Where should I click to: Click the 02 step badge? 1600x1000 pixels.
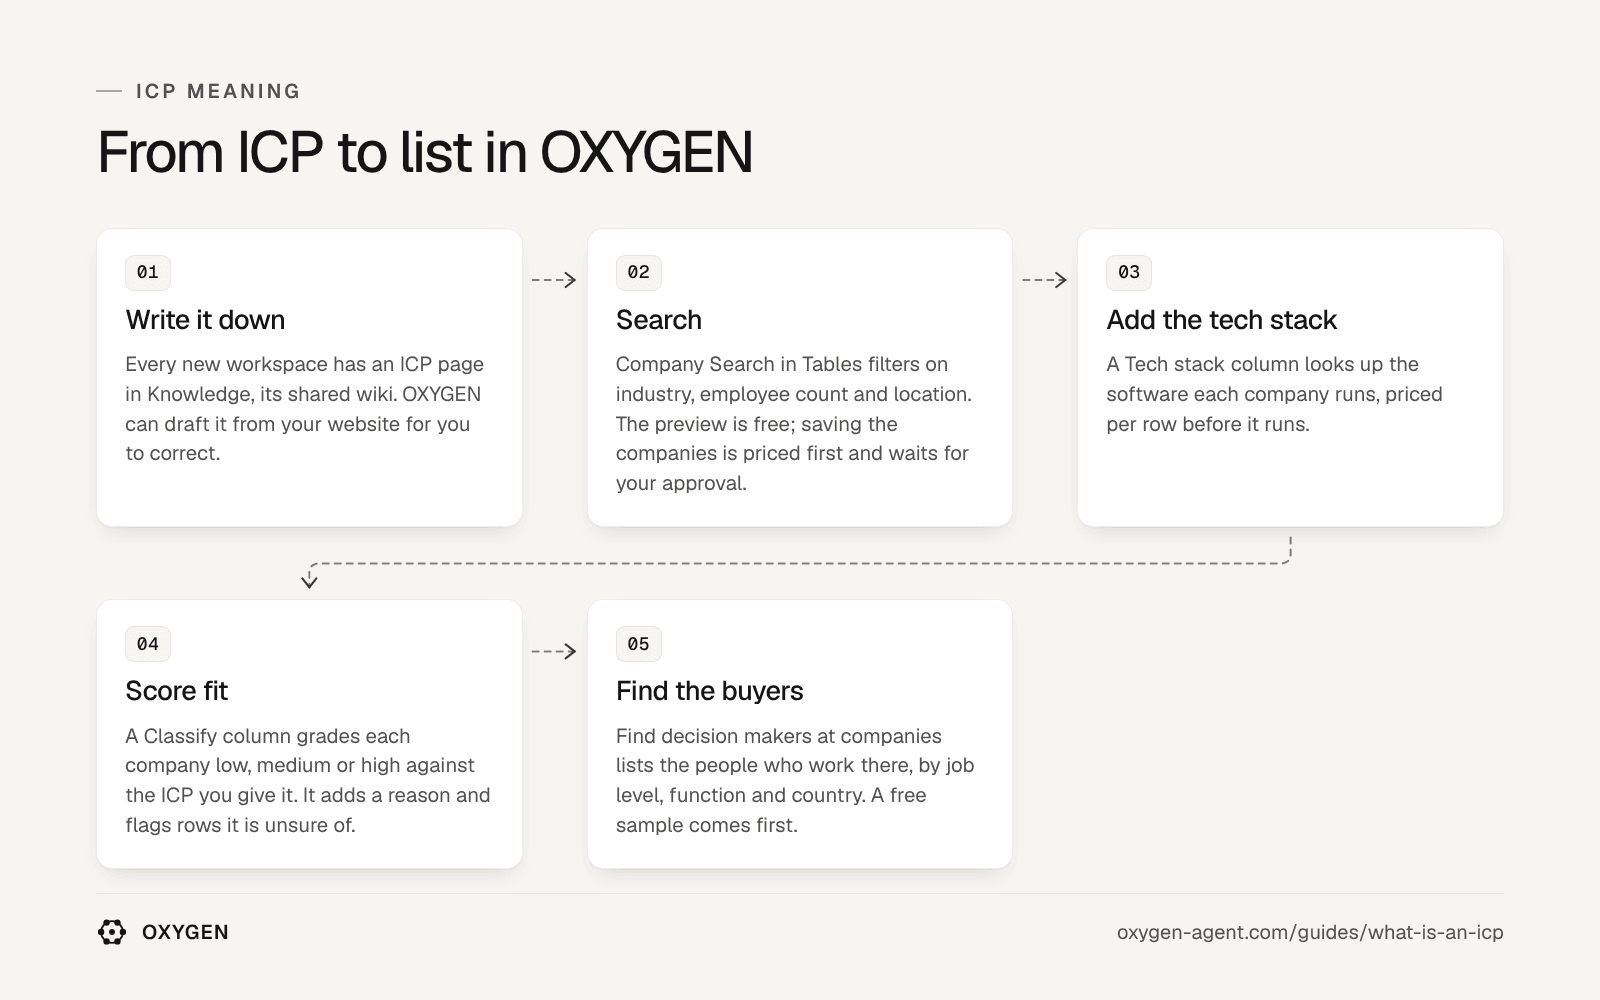point(639,272)
